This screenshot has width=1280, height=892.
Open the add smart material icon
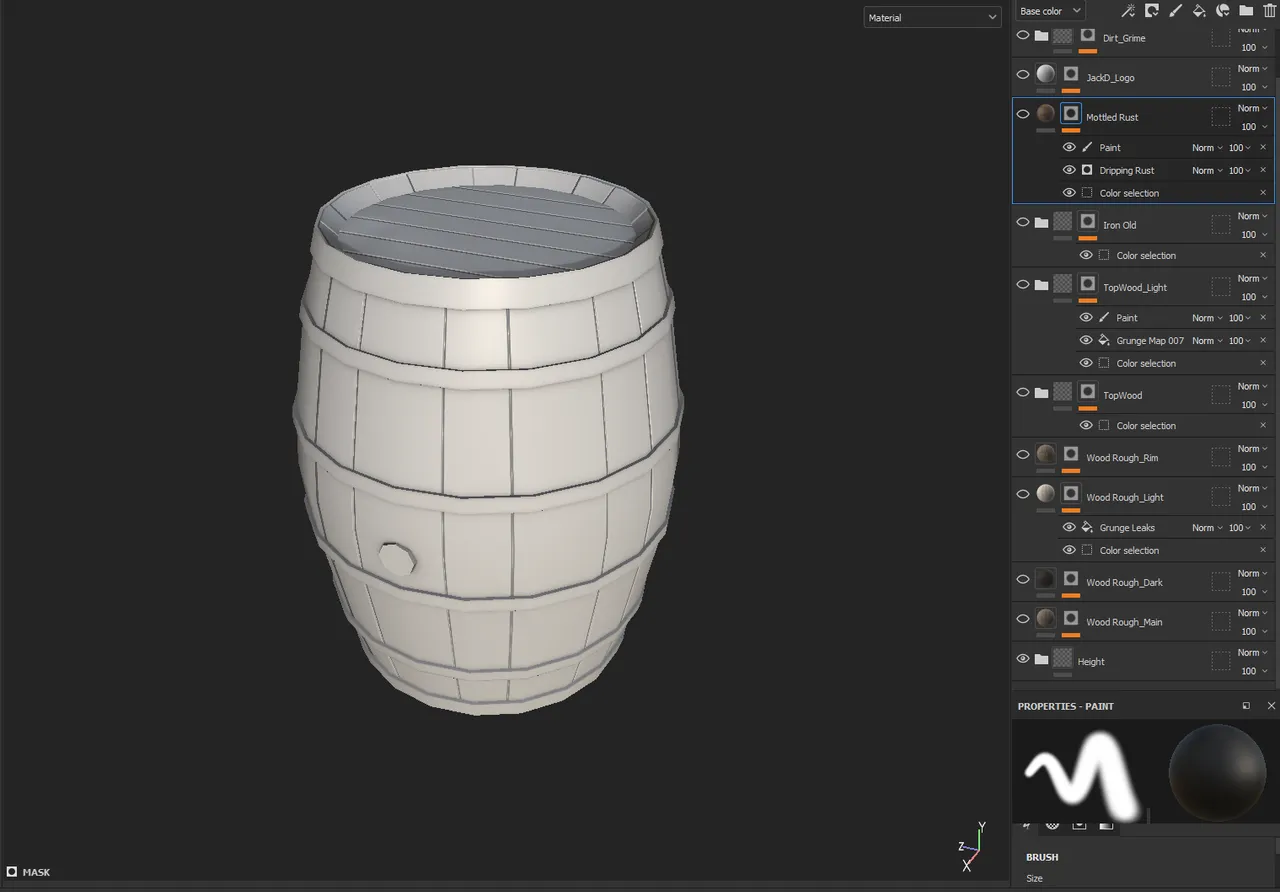pyautogui.click(x=1222, y=11)
